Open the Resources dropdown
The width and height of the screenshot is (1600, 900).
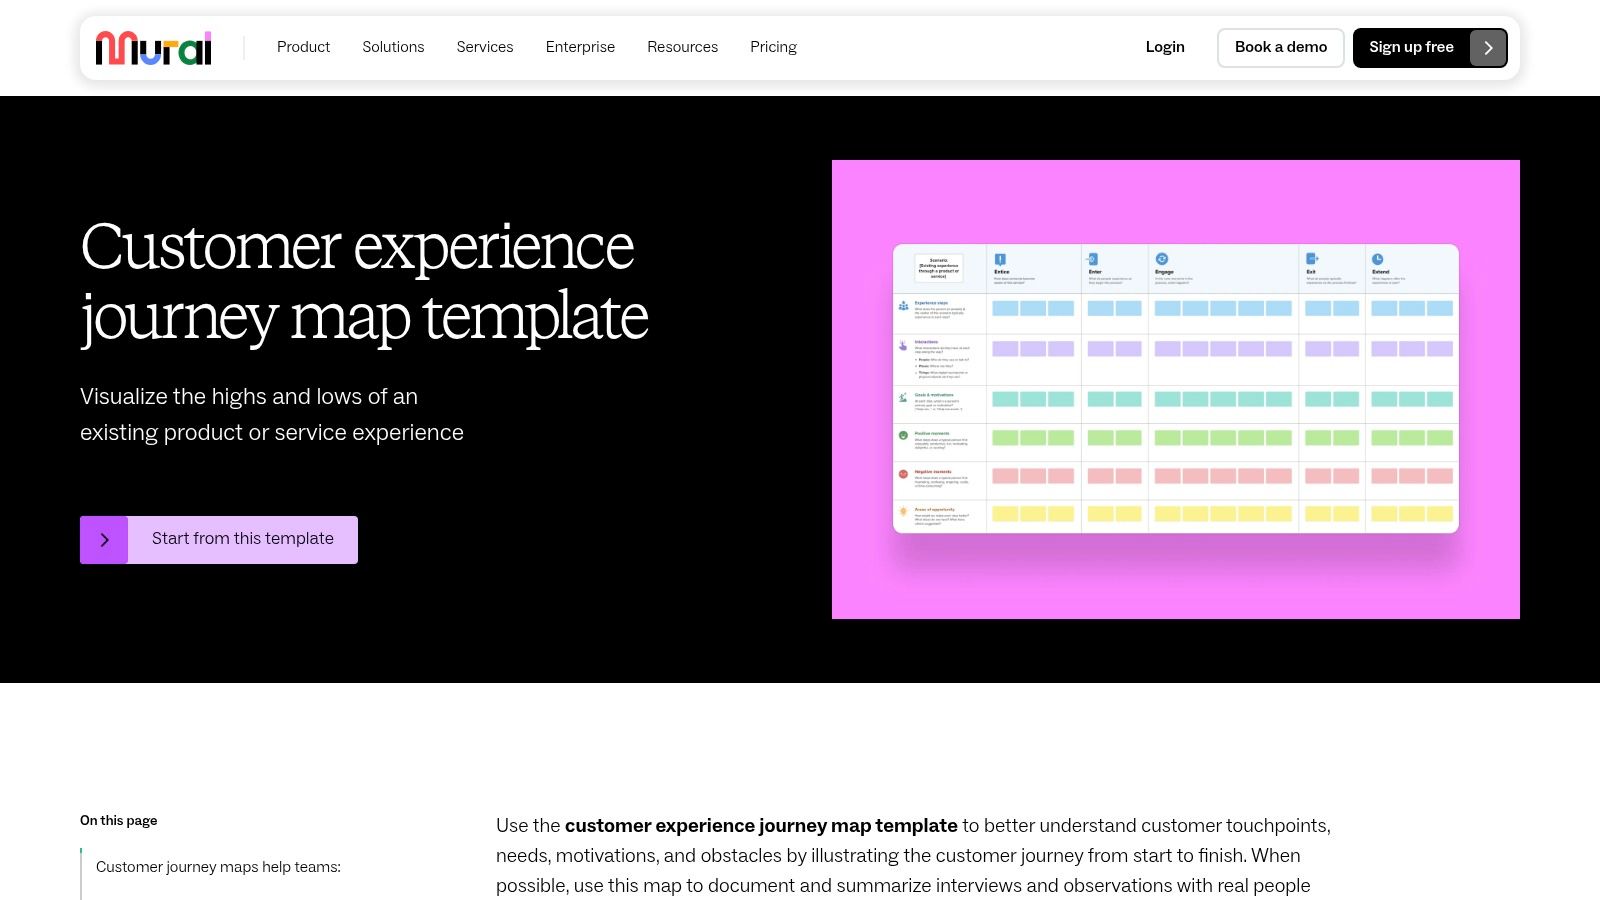click(683, 47)
